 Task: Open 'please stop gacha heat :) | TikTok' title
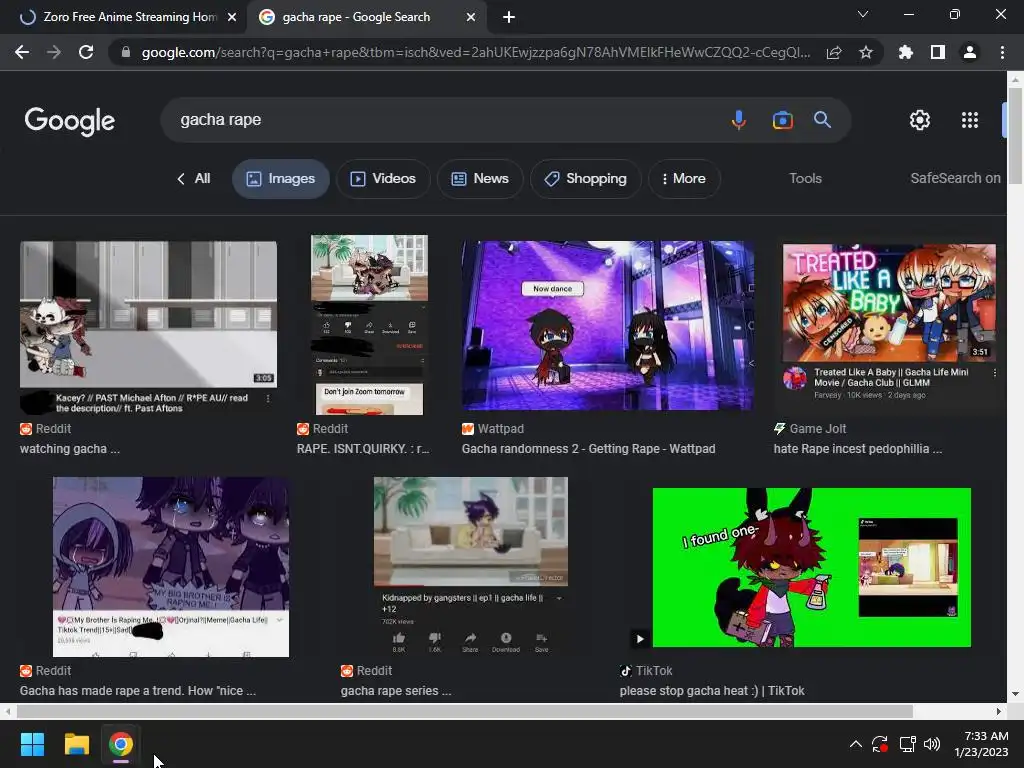[712, 690]
